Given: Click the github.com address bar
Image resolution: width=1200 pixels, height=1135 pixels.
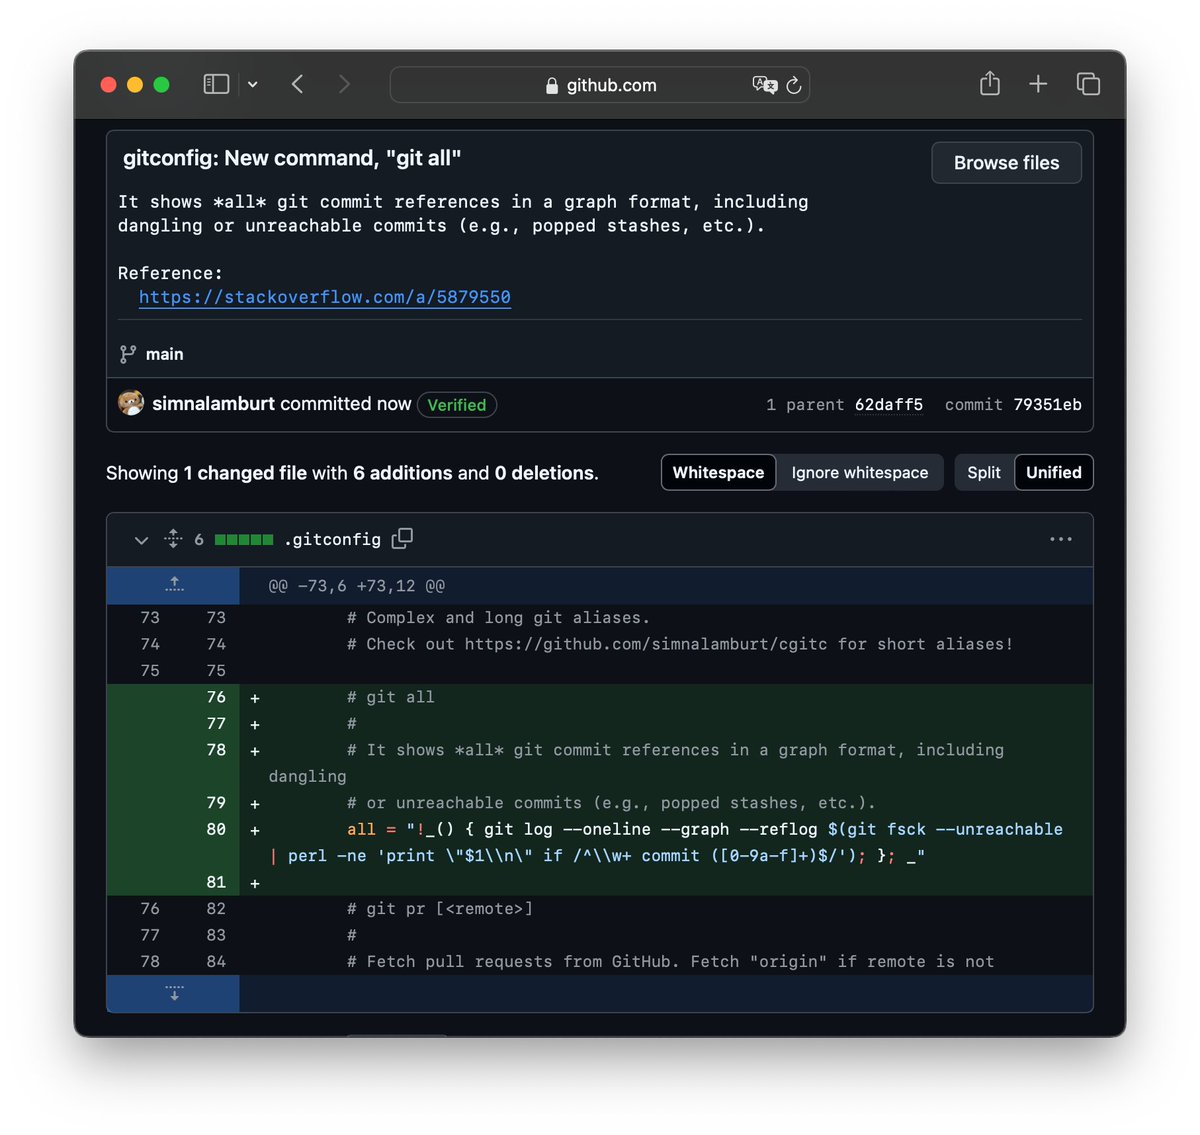Looking at the screenshot, I should coord(600,85).
